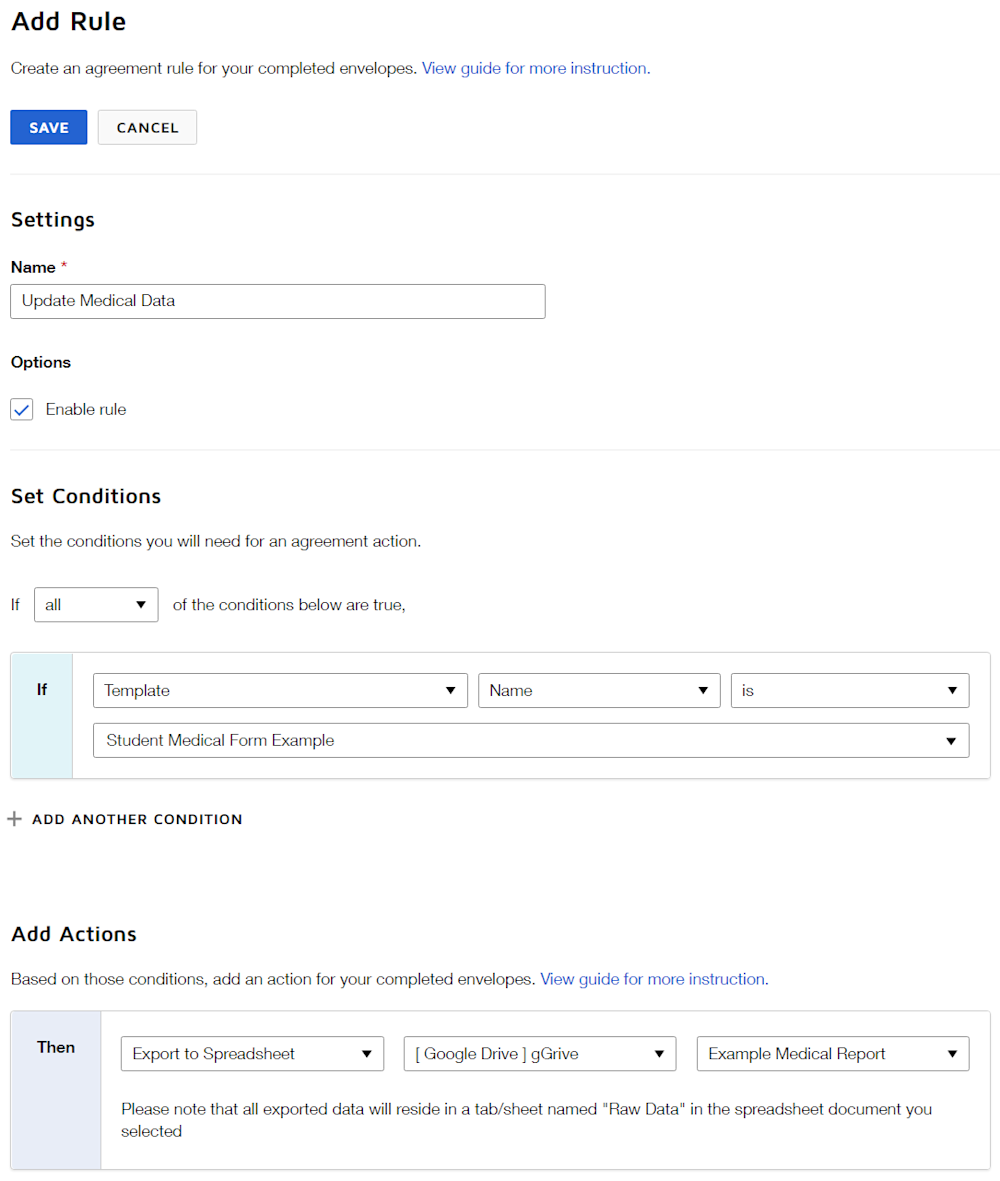Click the arrow on the Google Drive gGrive selector
1000x1181 pixels.
(x=659, y=1053)
